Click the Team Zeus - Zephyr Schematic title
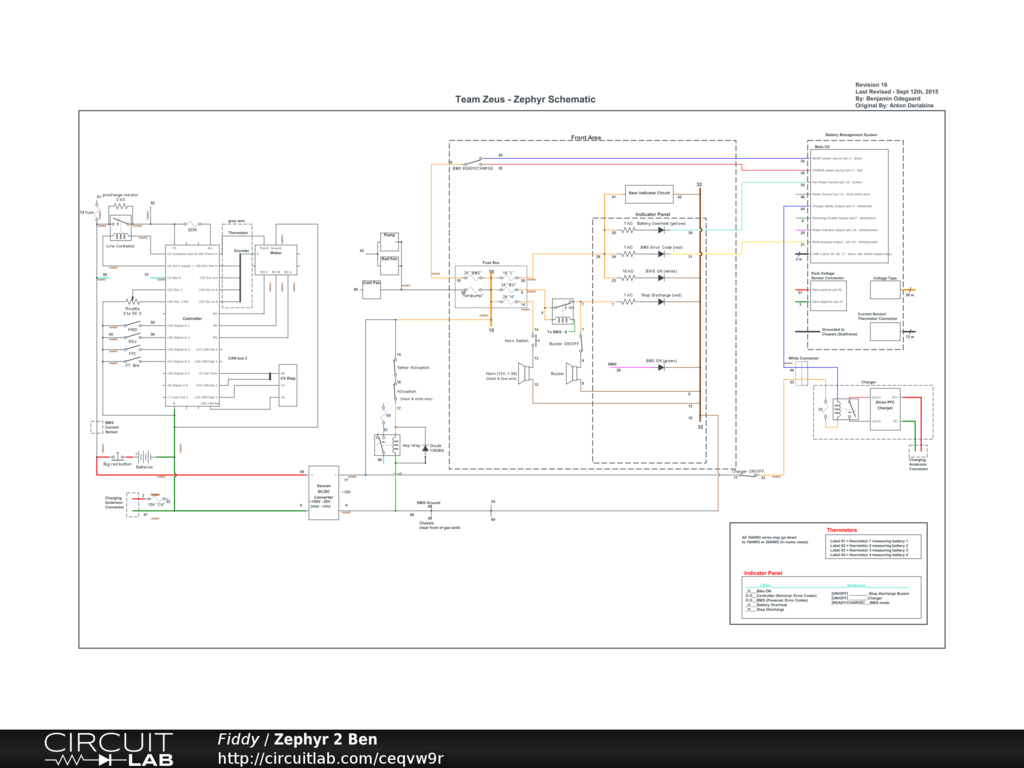The image size is (1024, 768). click(x=525, y=99)
